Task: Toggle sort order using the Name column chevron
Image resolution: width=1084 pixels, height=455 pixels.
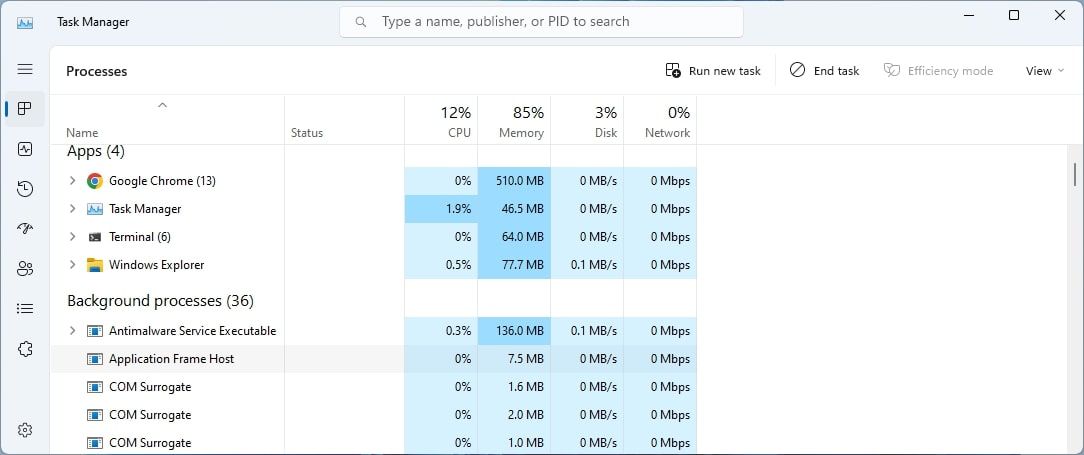Action: (x=162, y=106)
